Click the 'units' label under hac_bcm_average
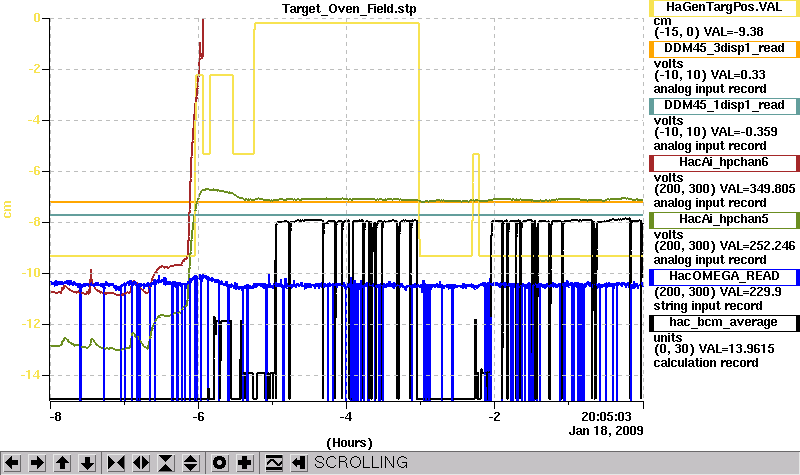Image resolution: width=800 pixels, height=475 pixels. coord(668,338)
